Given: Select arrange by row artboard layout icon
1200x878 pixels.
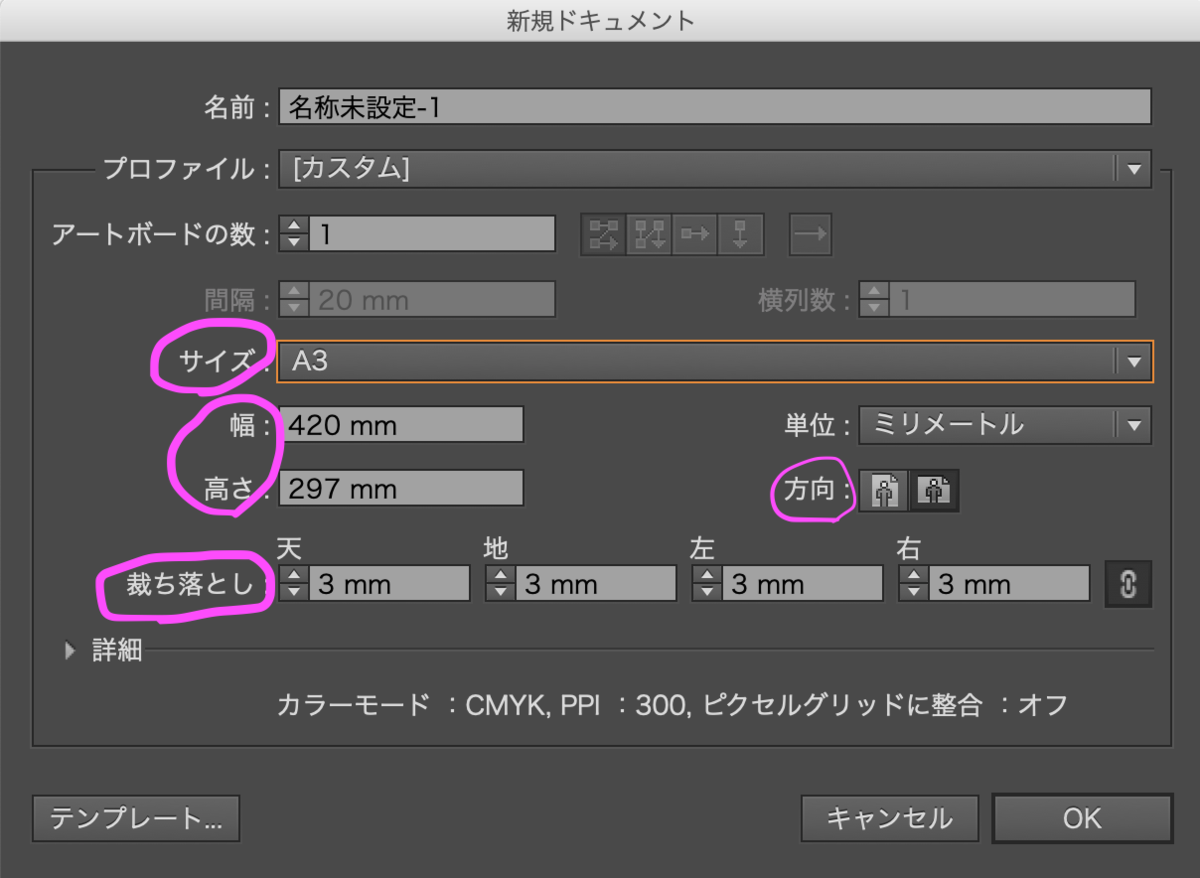Looking at the screenshot, I should (x=695, y=235).
